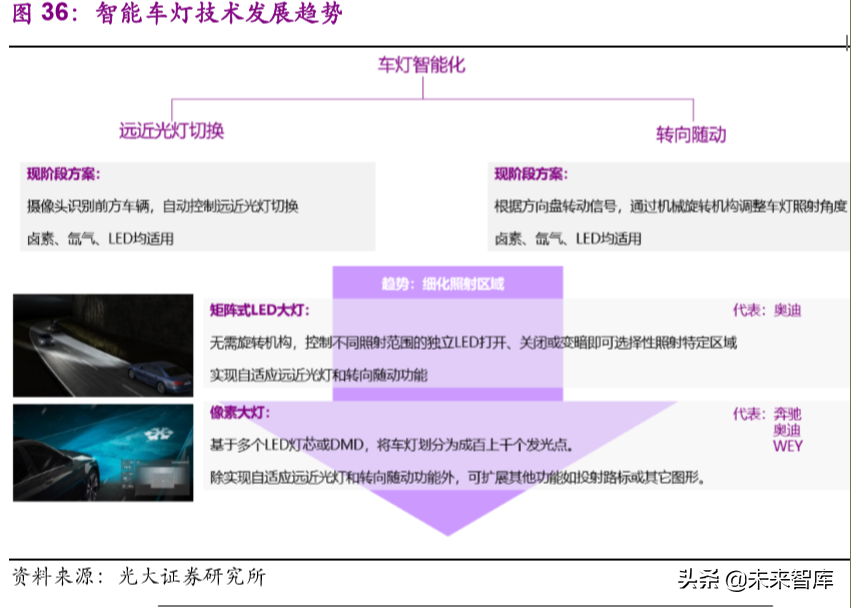
Task: Toggle the left 现阶段方案 box
Action: click(195, 204)
